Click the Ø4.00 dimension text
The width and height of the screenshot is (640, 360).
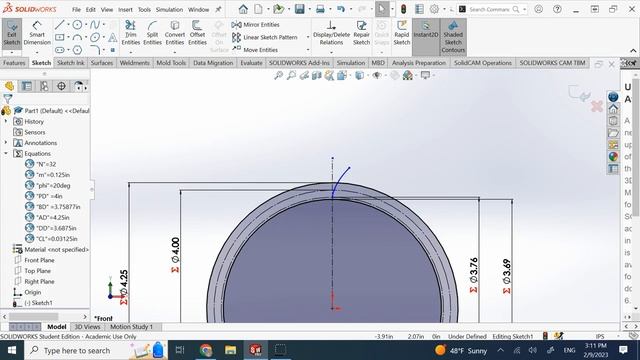point(175,250)
